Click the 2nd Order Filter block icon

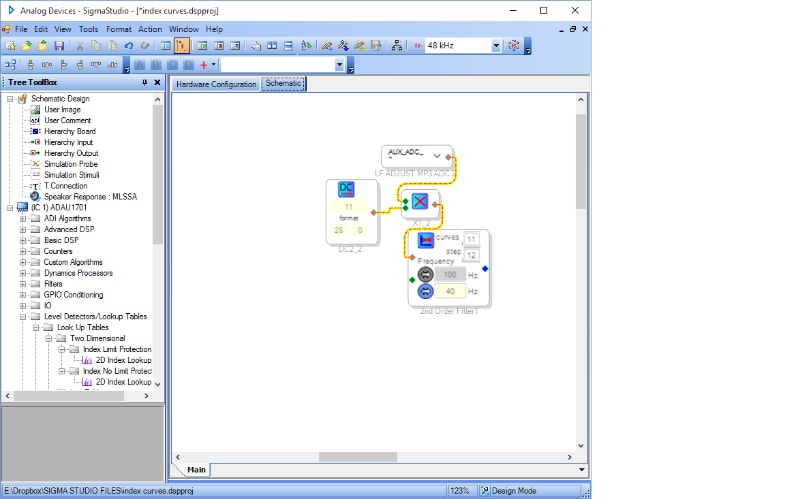426,240
